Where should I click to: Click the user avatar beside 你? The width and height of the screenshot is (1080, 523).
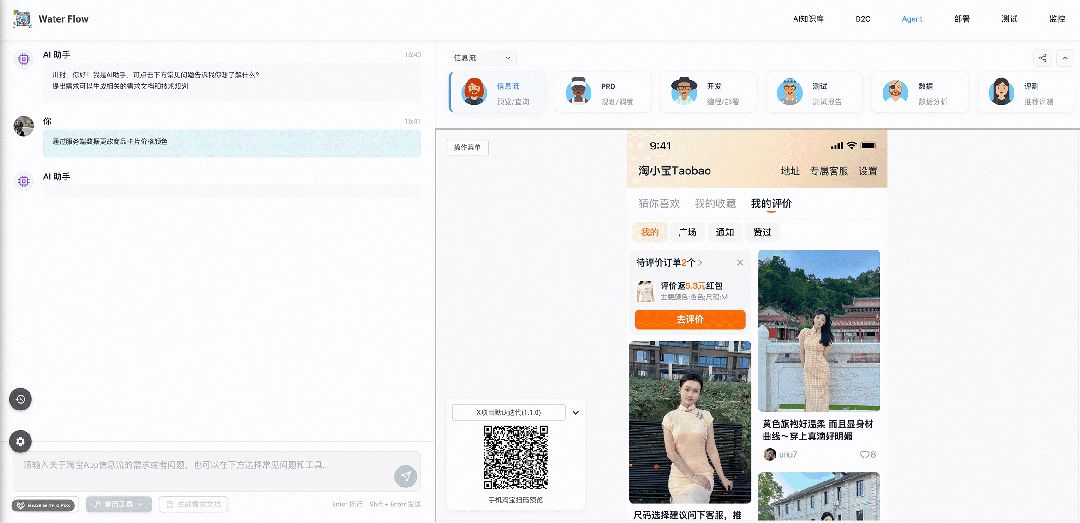(x=24, y=126)
